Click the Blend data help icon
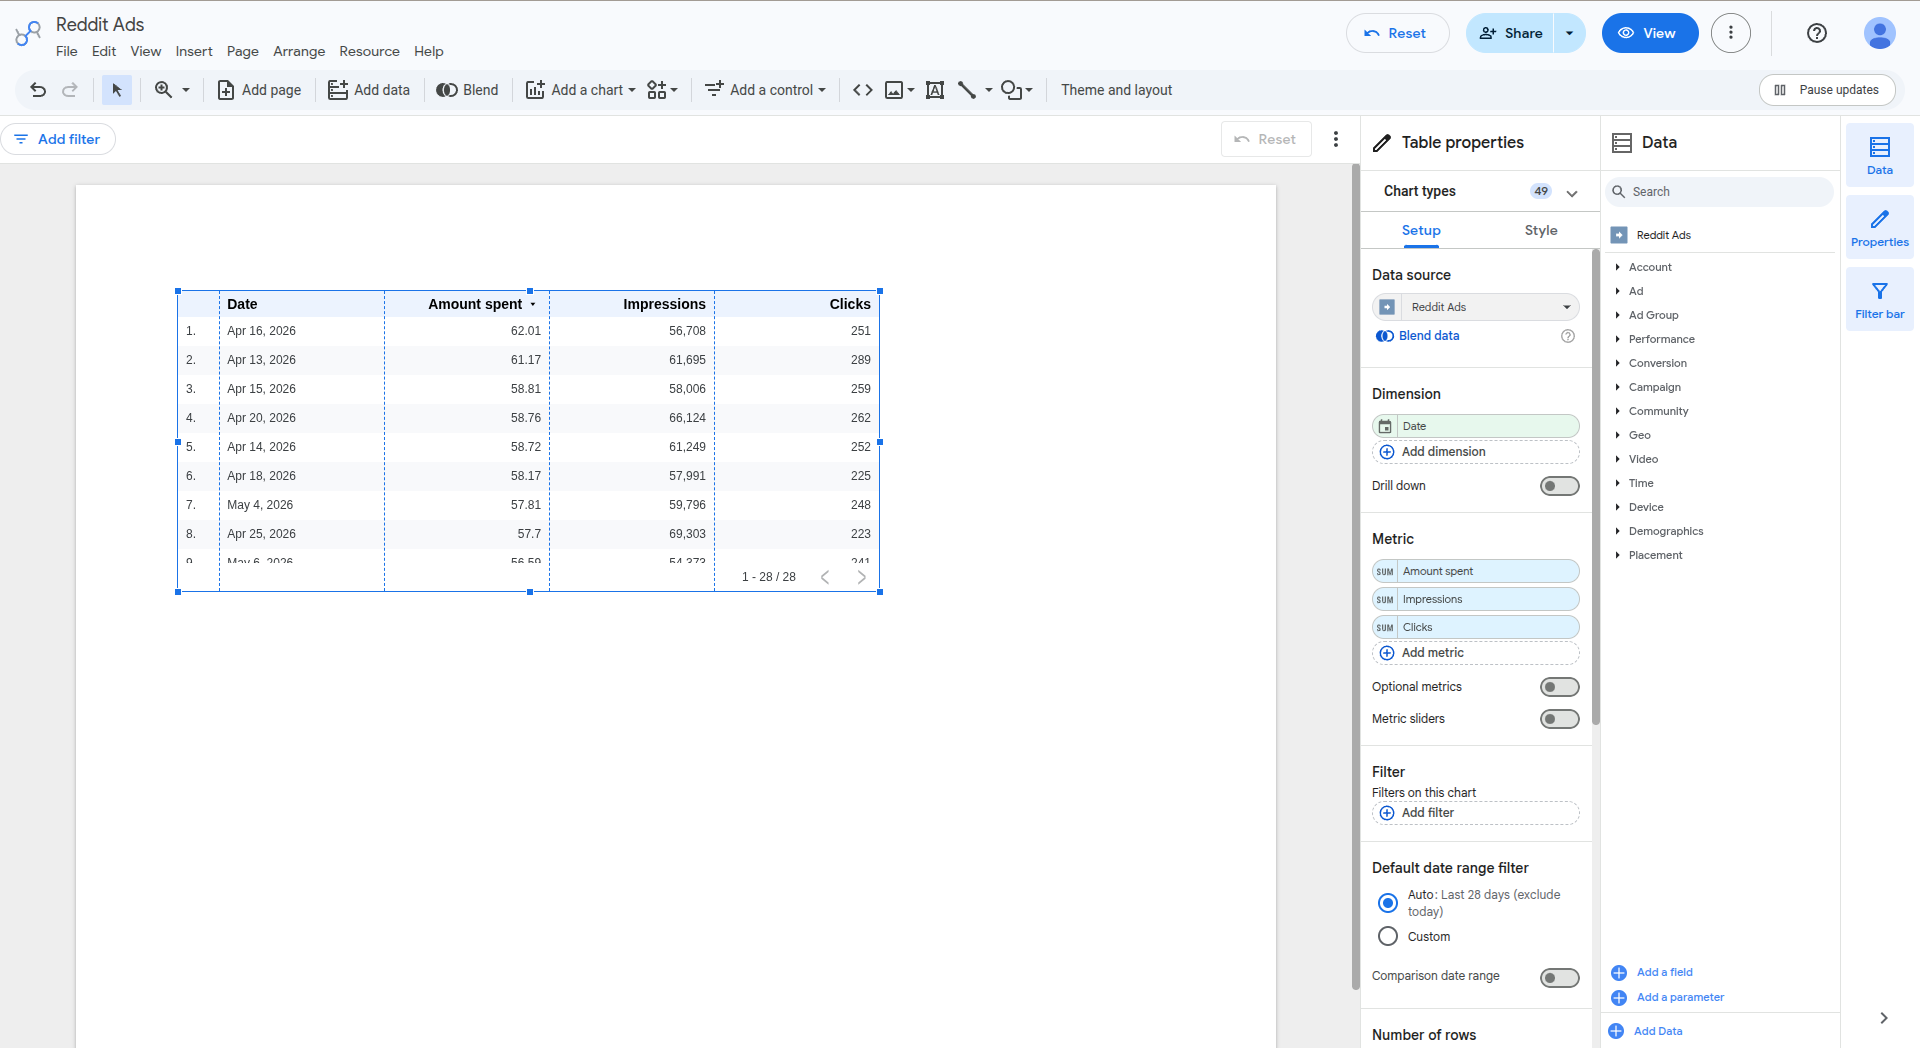Viewport: 1920px width, 1048px height. coord(1568,336)
